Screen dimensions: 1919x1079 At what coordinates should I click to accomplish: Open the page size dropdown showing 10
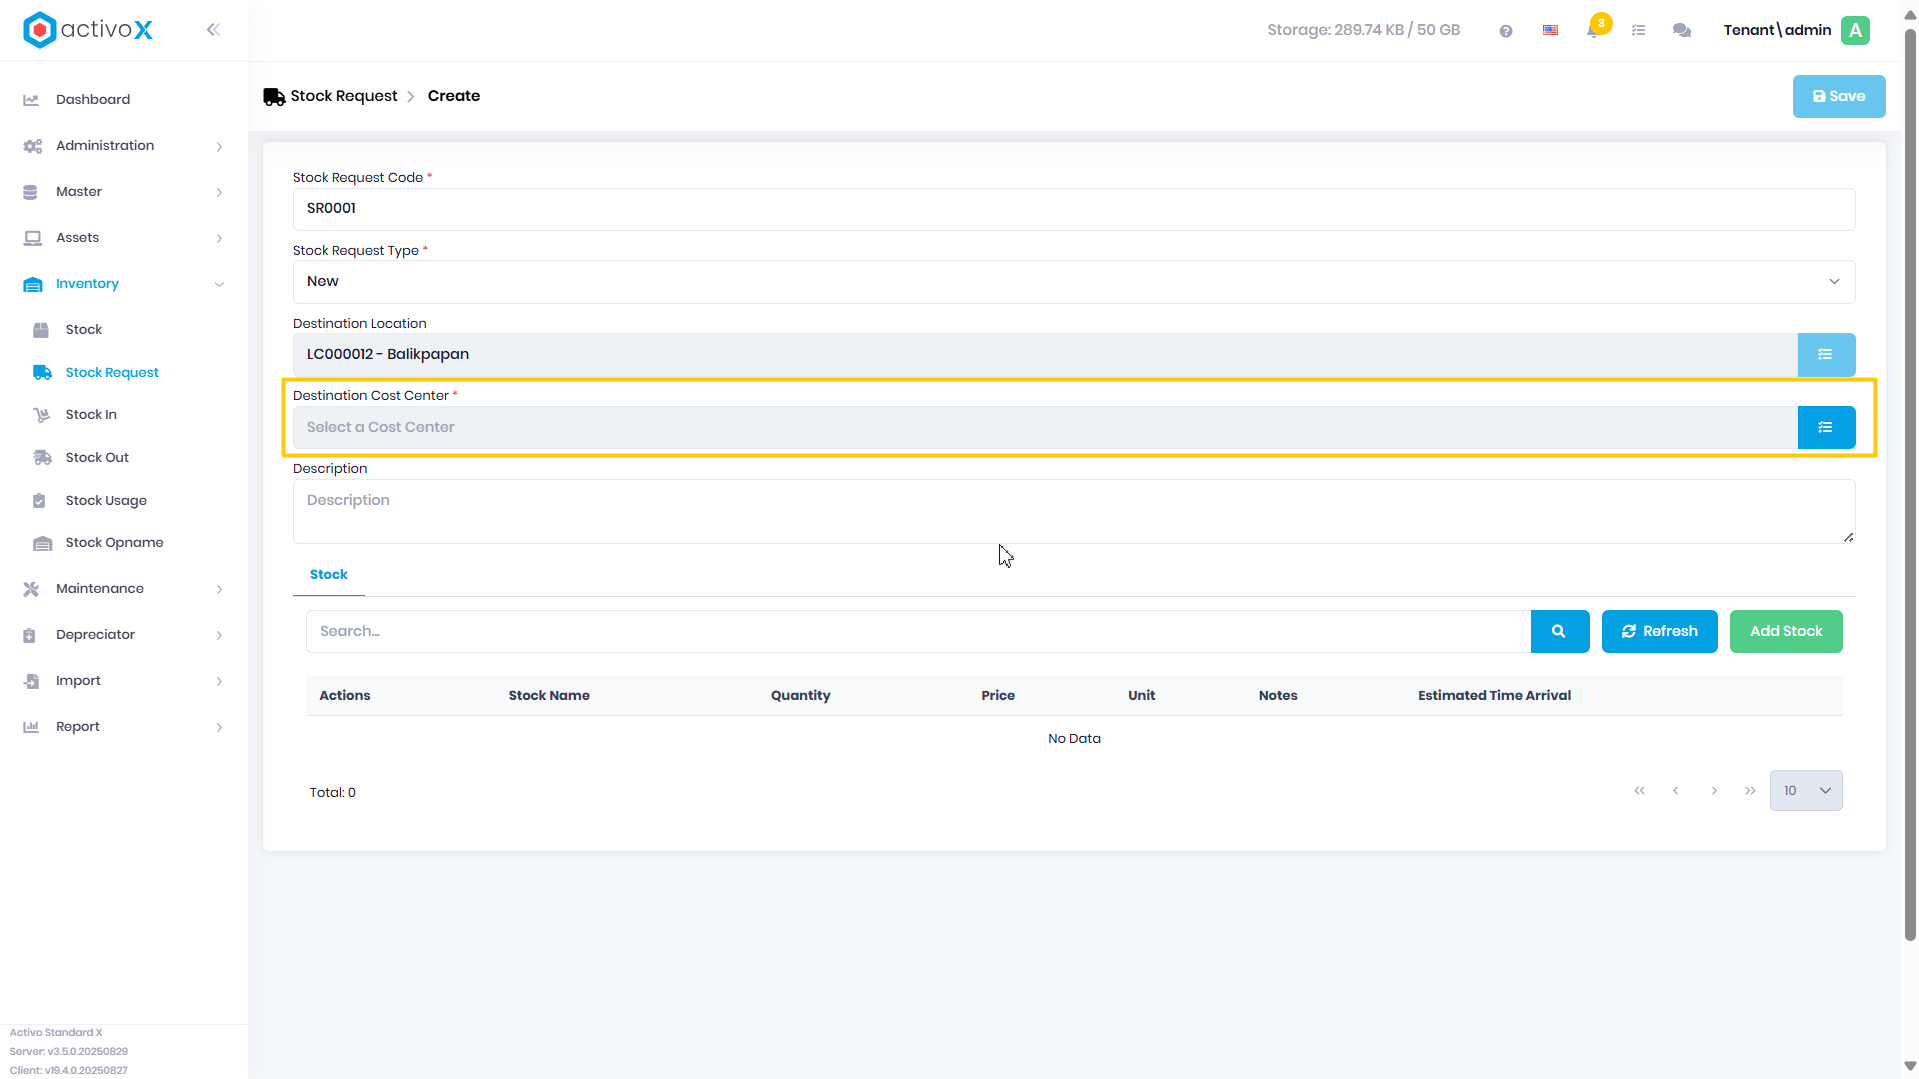pyautogui.click(x=1805, y=791)
